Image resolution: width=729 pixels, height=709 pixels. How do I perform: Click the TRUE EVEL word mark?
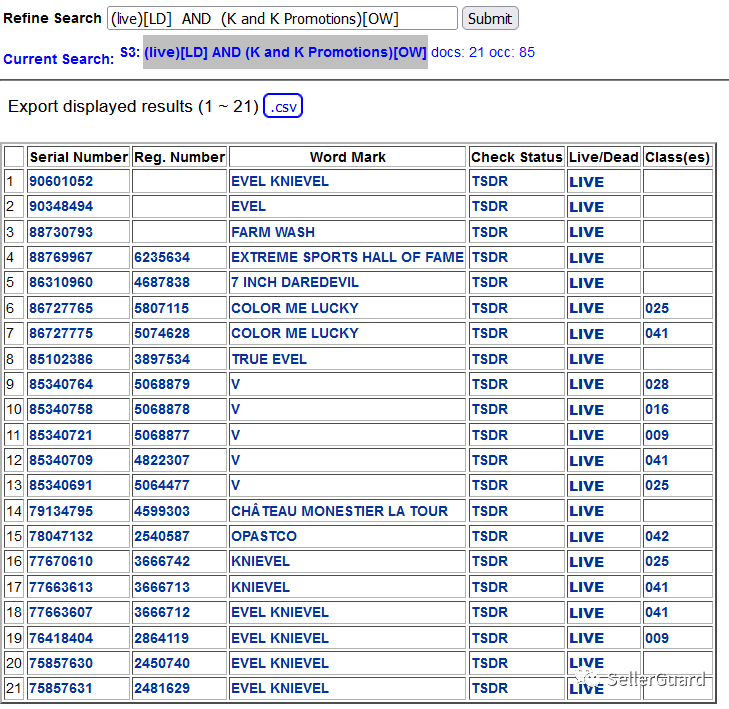[268, 359]
